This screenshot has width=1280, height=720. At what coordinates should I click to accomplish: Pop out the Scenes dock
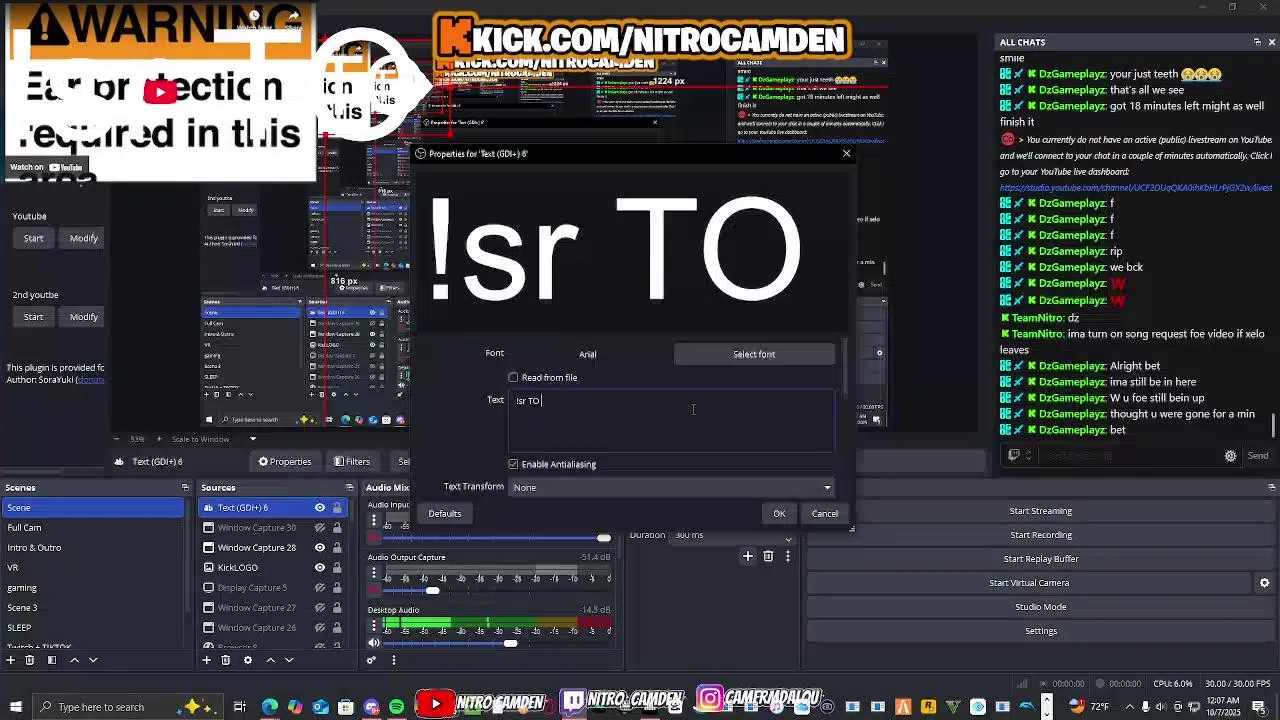pyautogui.click(x=185, y=488)
